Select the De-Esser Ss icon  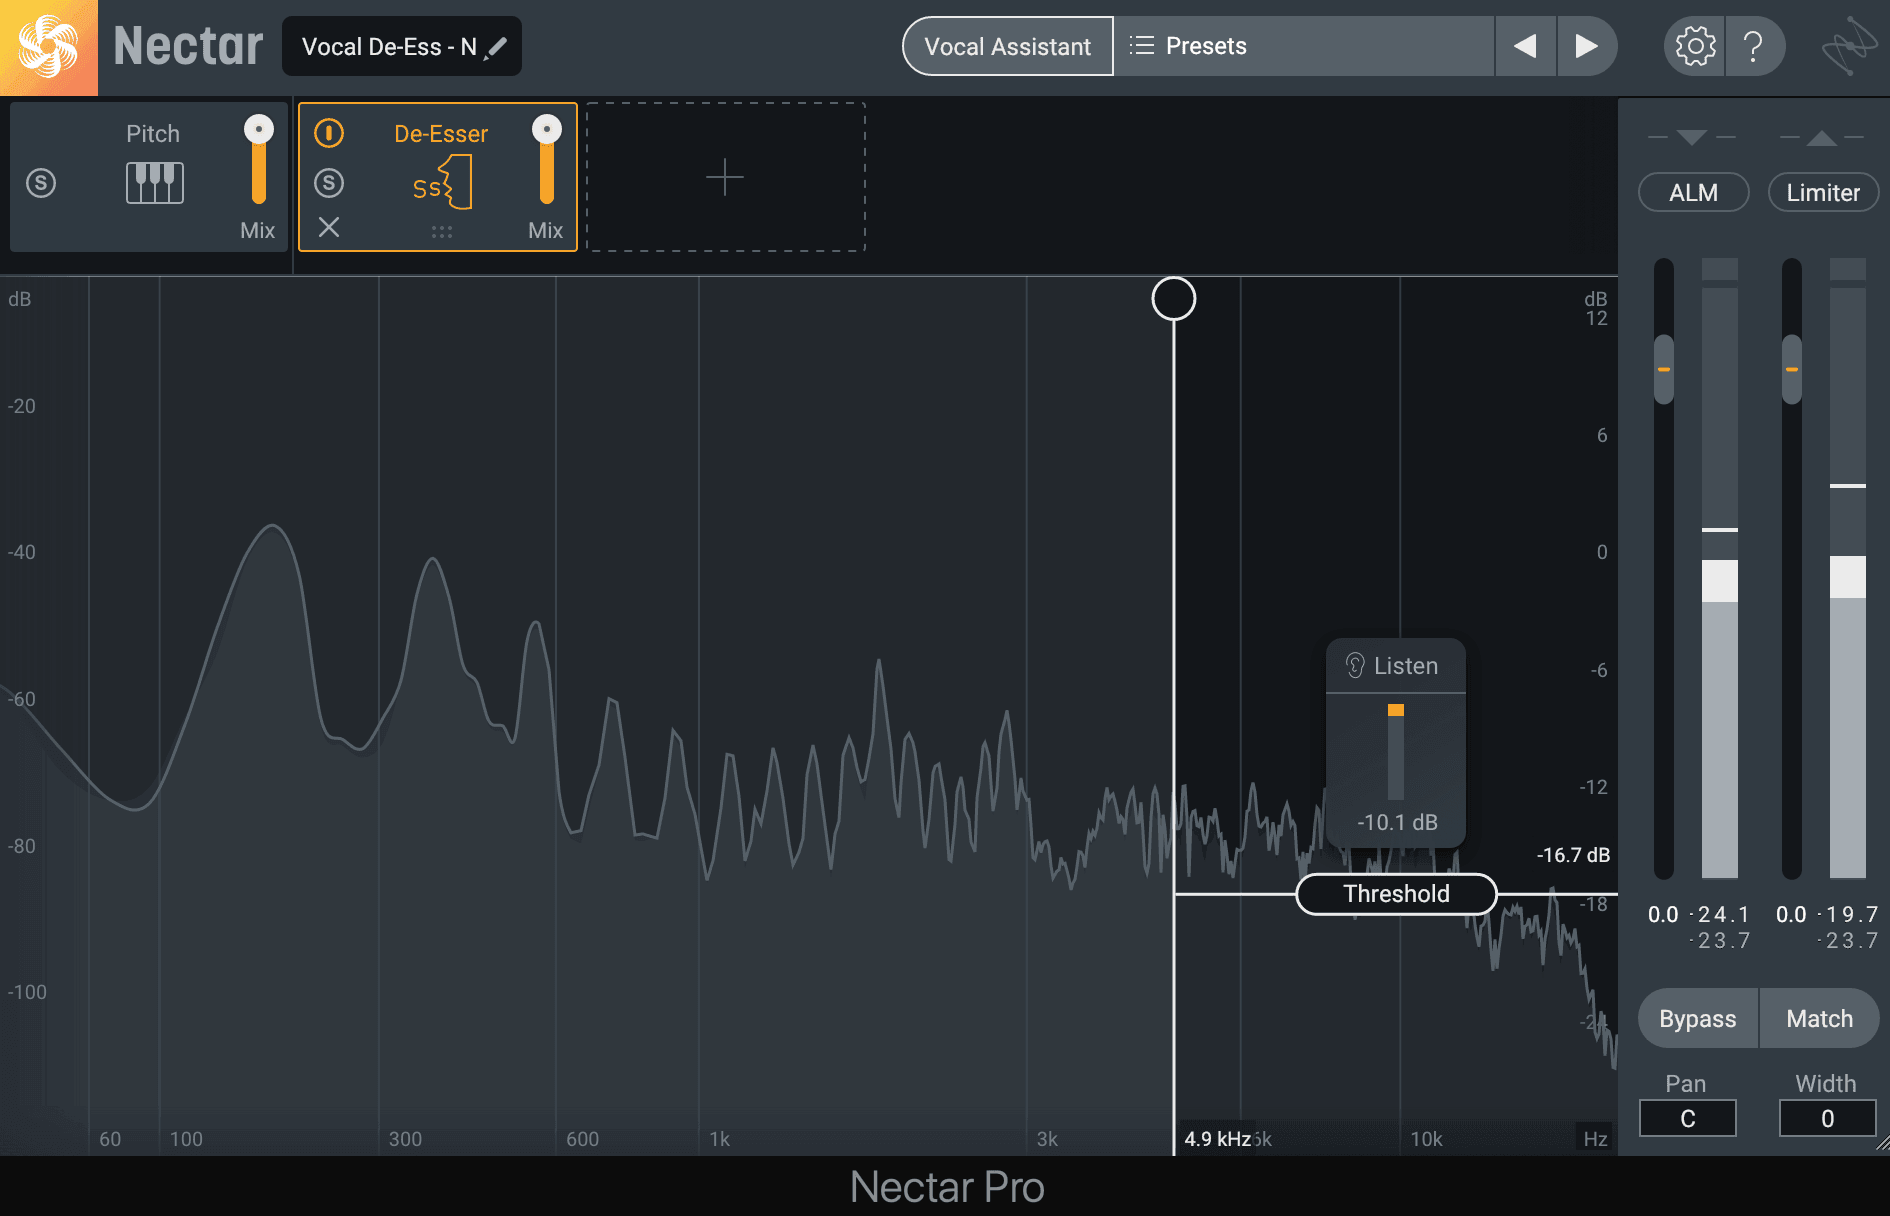442,183
